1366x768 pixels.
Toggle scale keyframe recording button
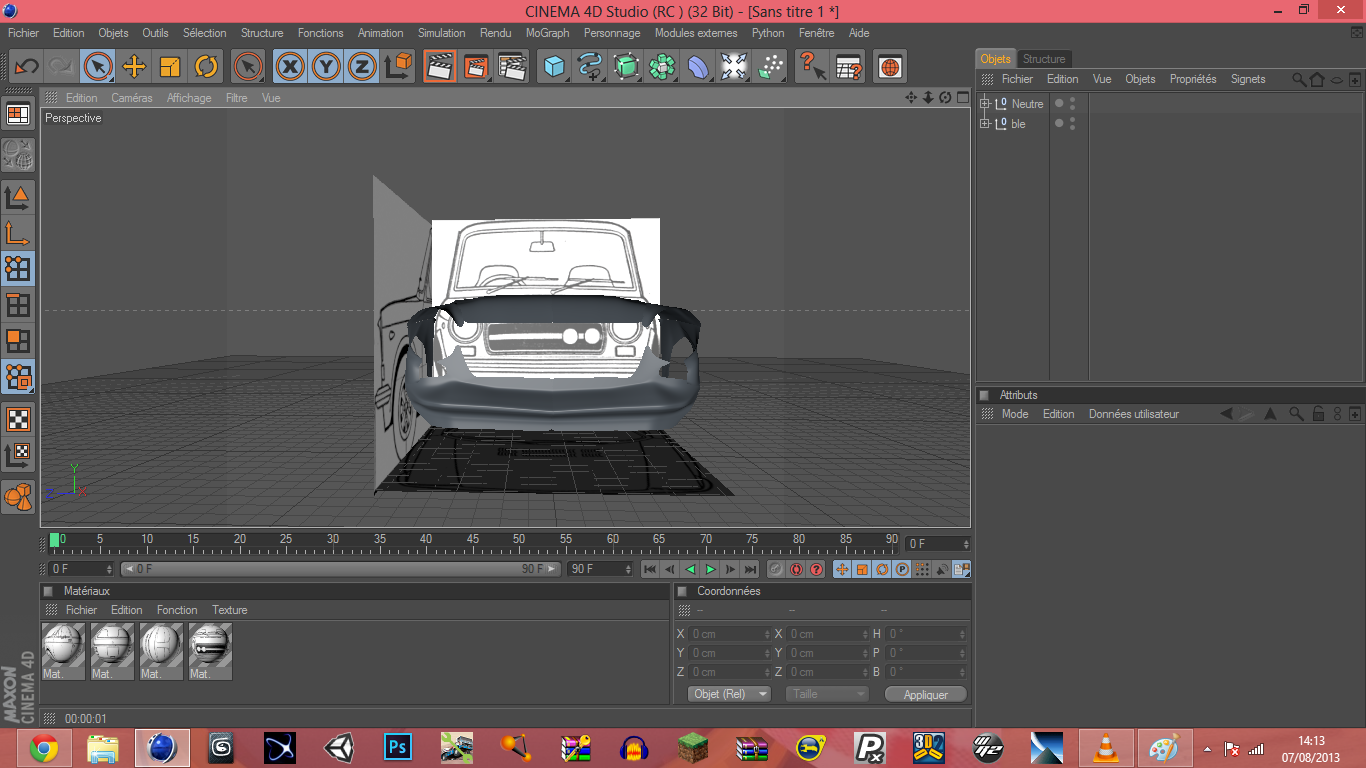click(x=862, y=569)
